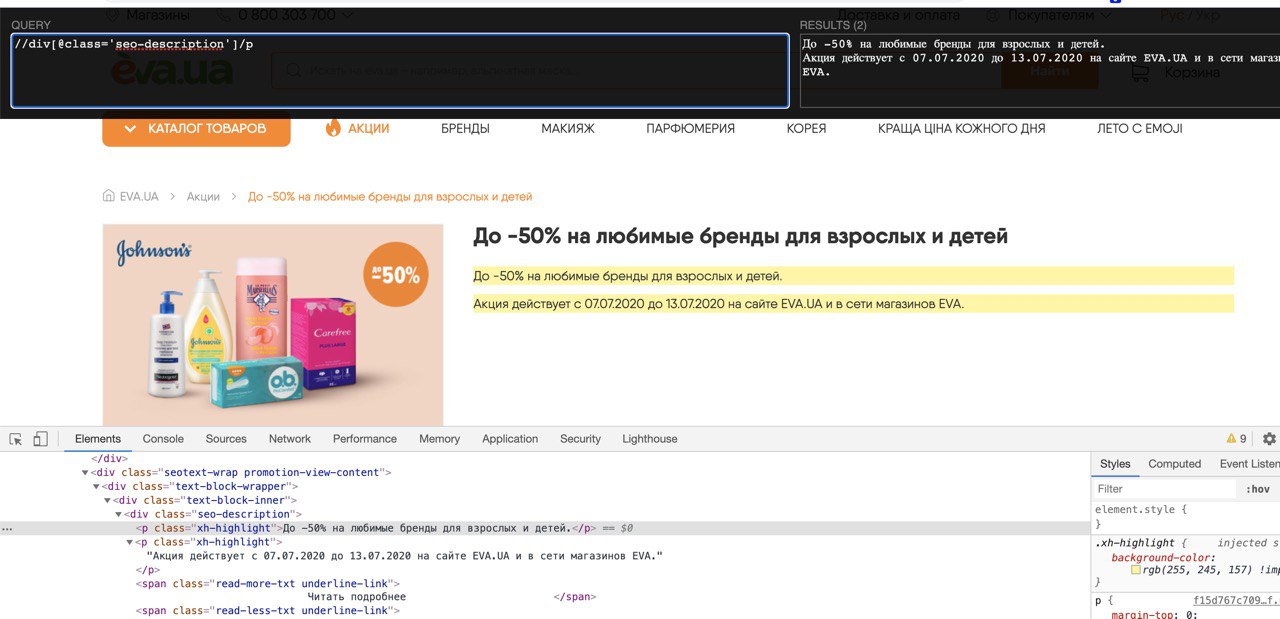Click EVA.UA breadcrumb link
1280x619 pixels.
point(139,197)
